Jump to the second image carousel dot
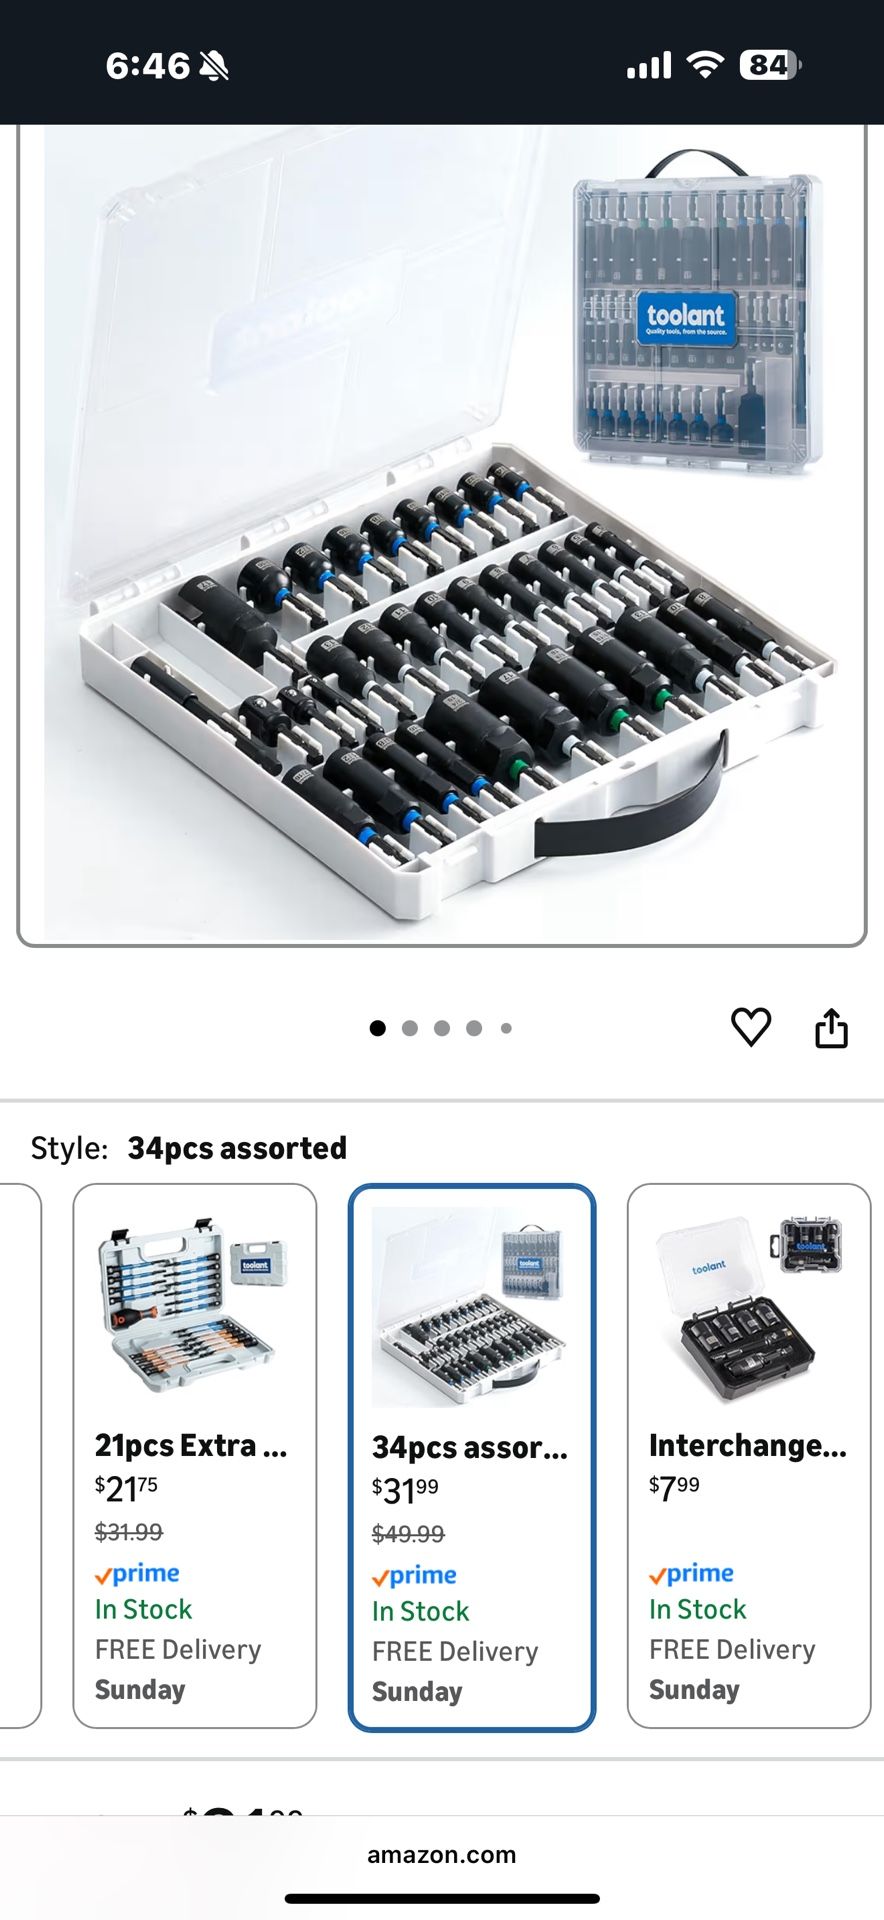This screenshot has height=1920, width=884. point(410,1028)
